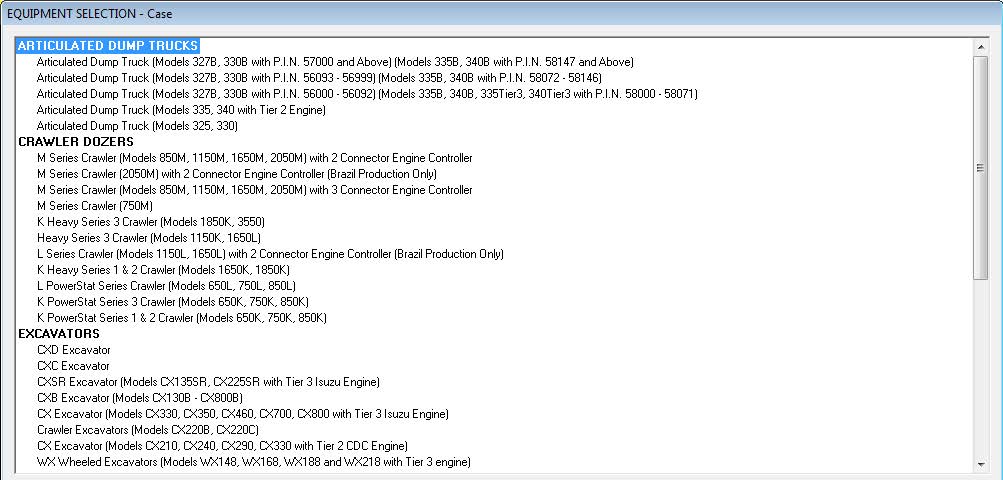Select the EXCAVATORS category header
1003x480 pixels.
tap(59, 333)
